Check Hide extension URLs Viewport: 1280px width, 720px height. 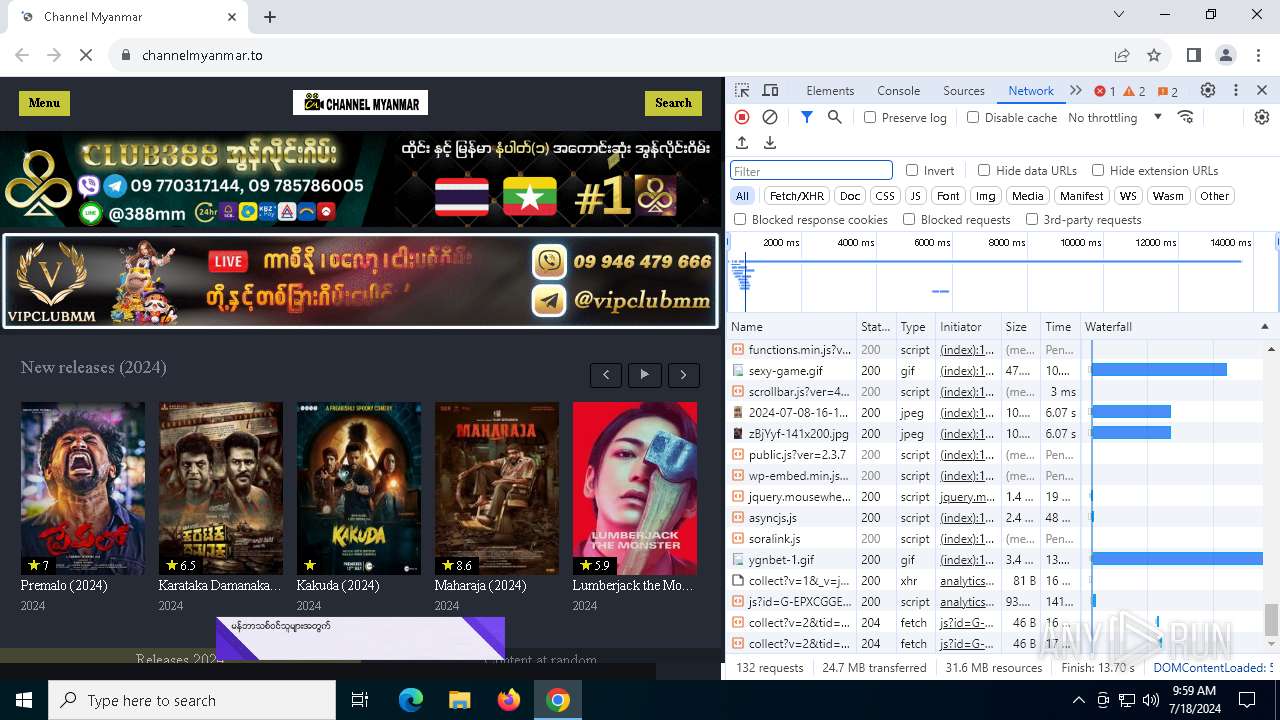pos(1098,170)
